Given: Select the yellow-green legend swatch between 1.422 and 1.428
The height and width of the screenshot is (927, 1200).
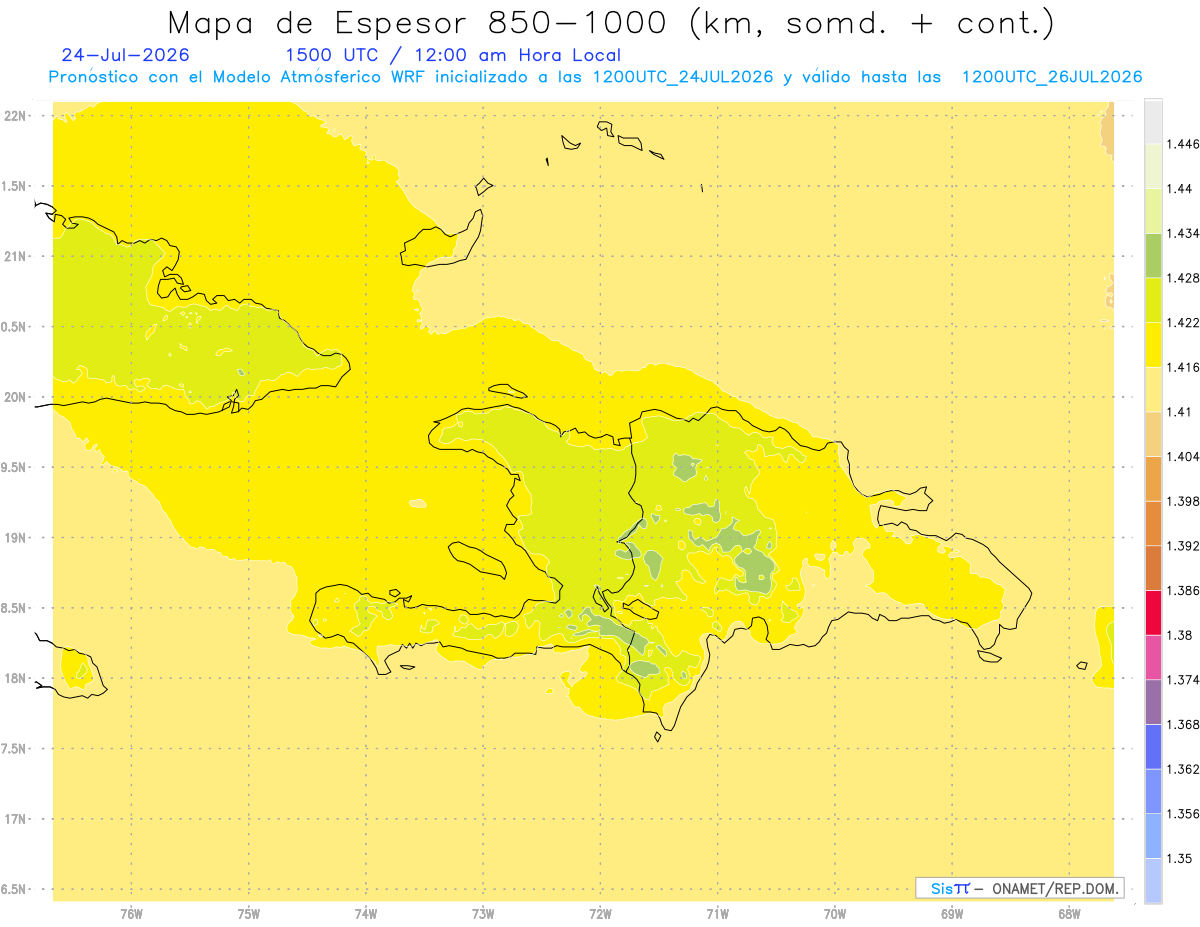Looking at the screenshot, I should (x=1153, y=300).
